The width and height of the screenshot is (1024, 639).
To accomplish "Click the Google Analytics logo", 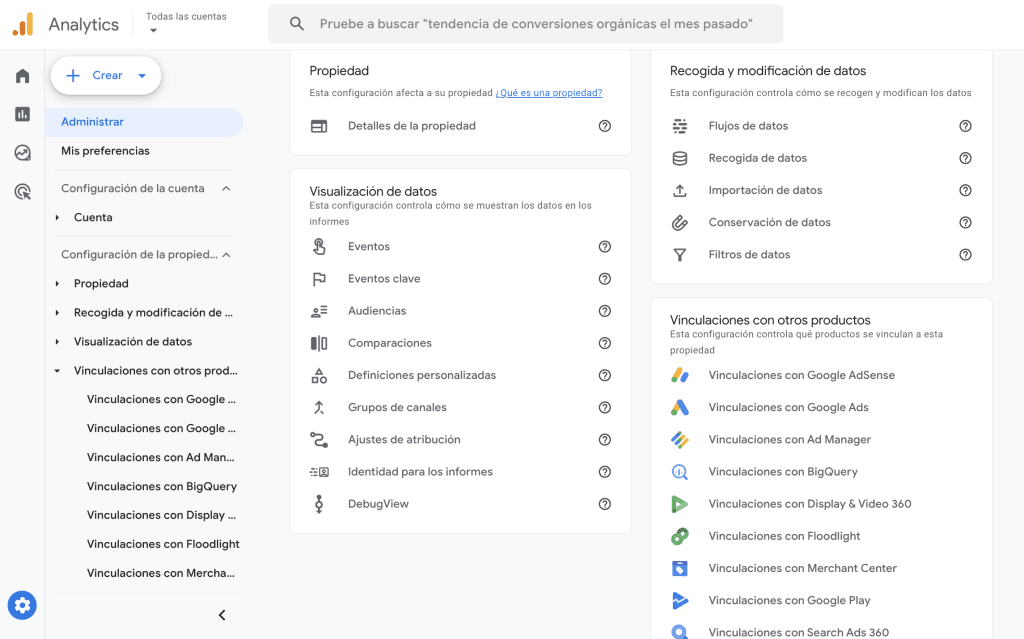I will coord(23,25).
